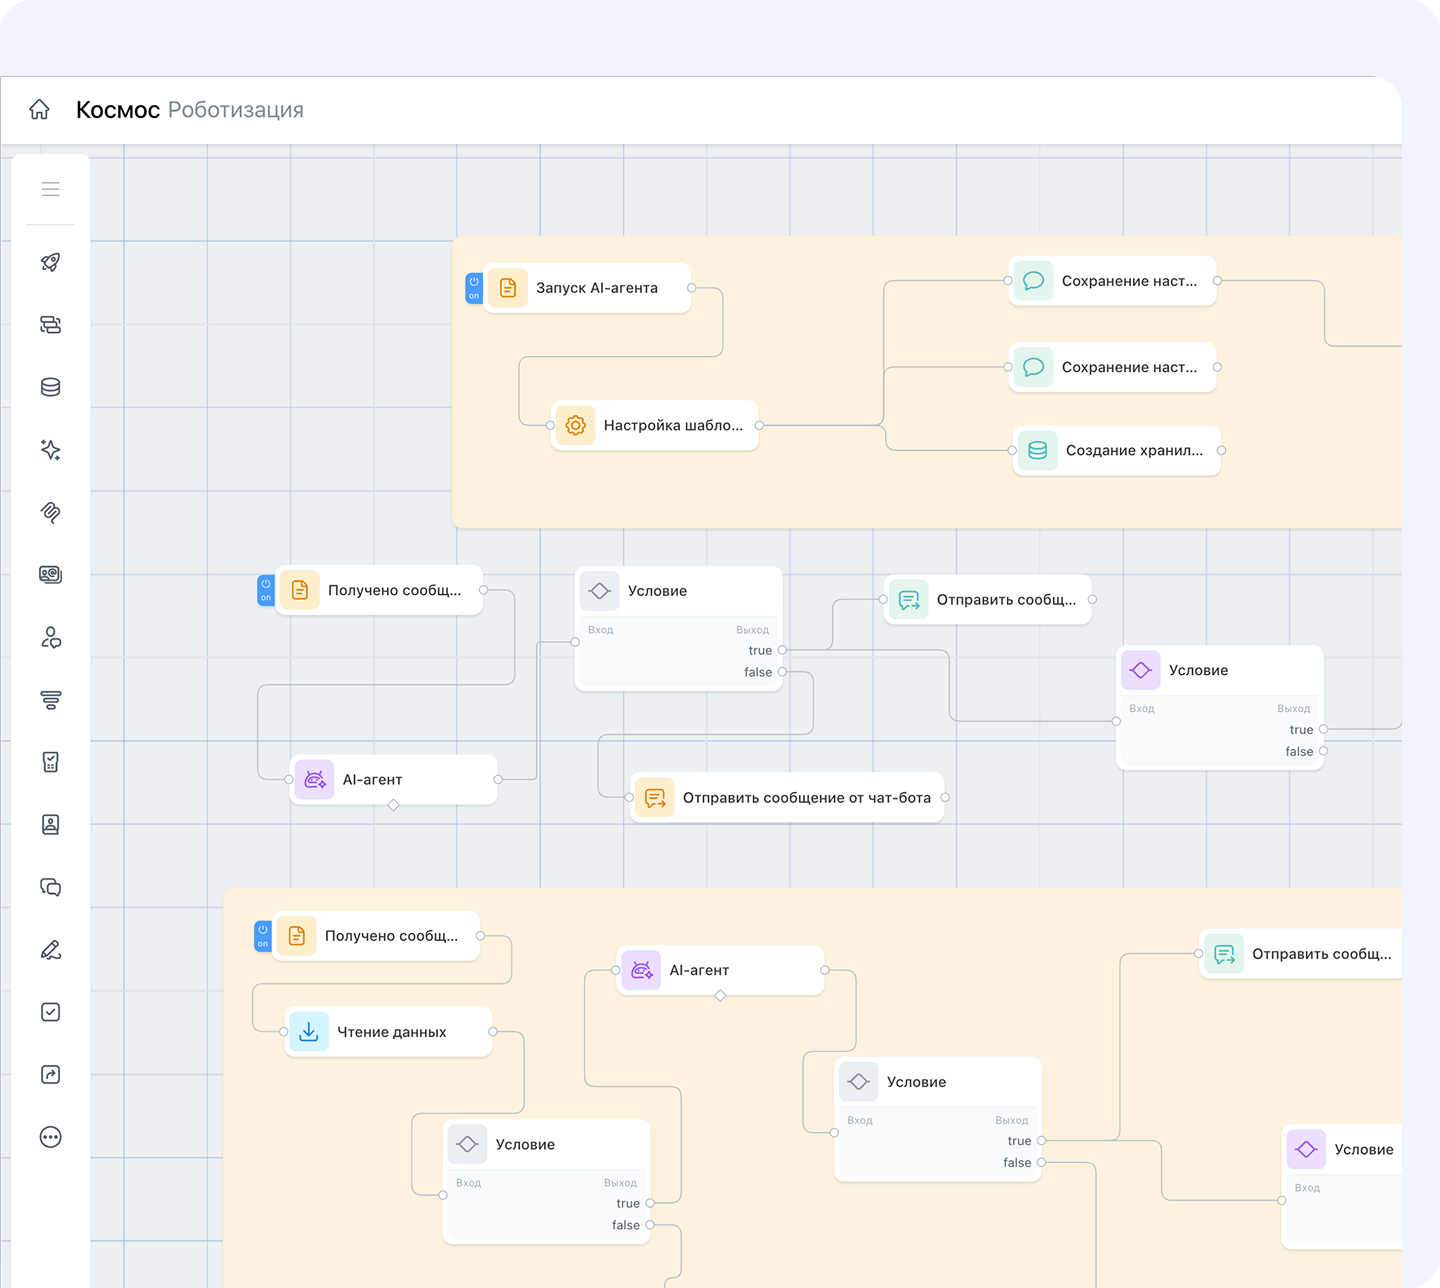Viewport: 1440px width, 1288px height.
Task: Toggle the power switch on Запуск AI-агента node
Action: coord(474,288)
